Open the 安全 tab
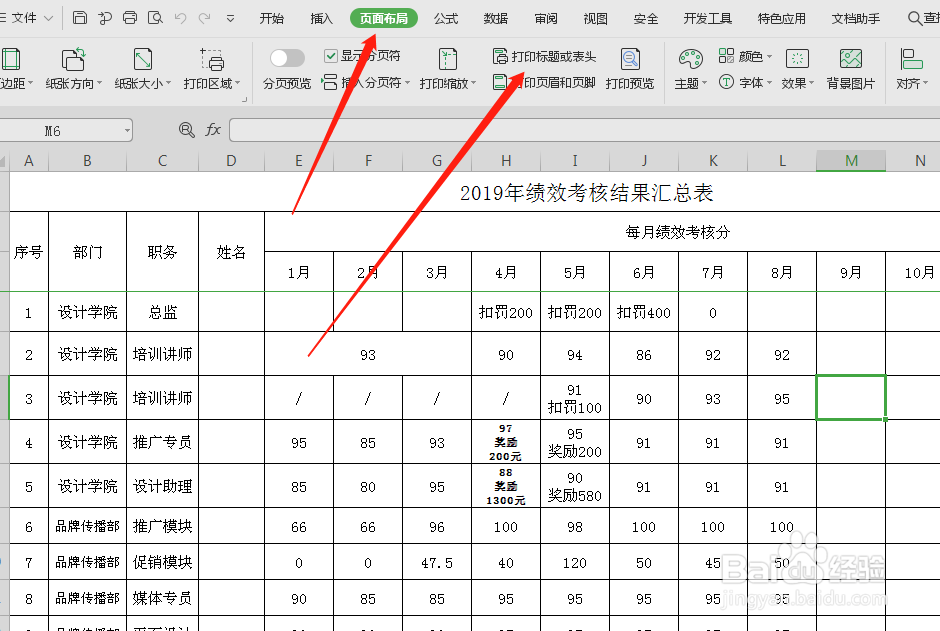 [x=646, y=19]
